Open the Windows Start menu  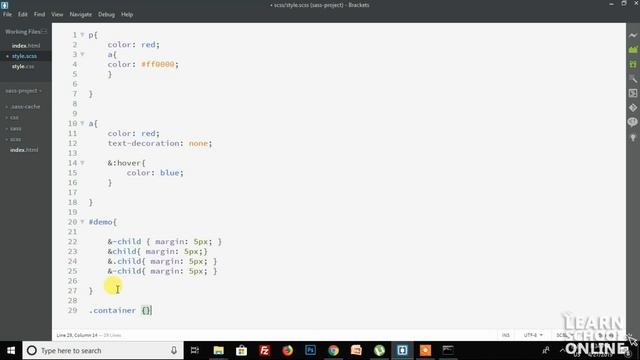pyautogui.click(x=11, y=350)
